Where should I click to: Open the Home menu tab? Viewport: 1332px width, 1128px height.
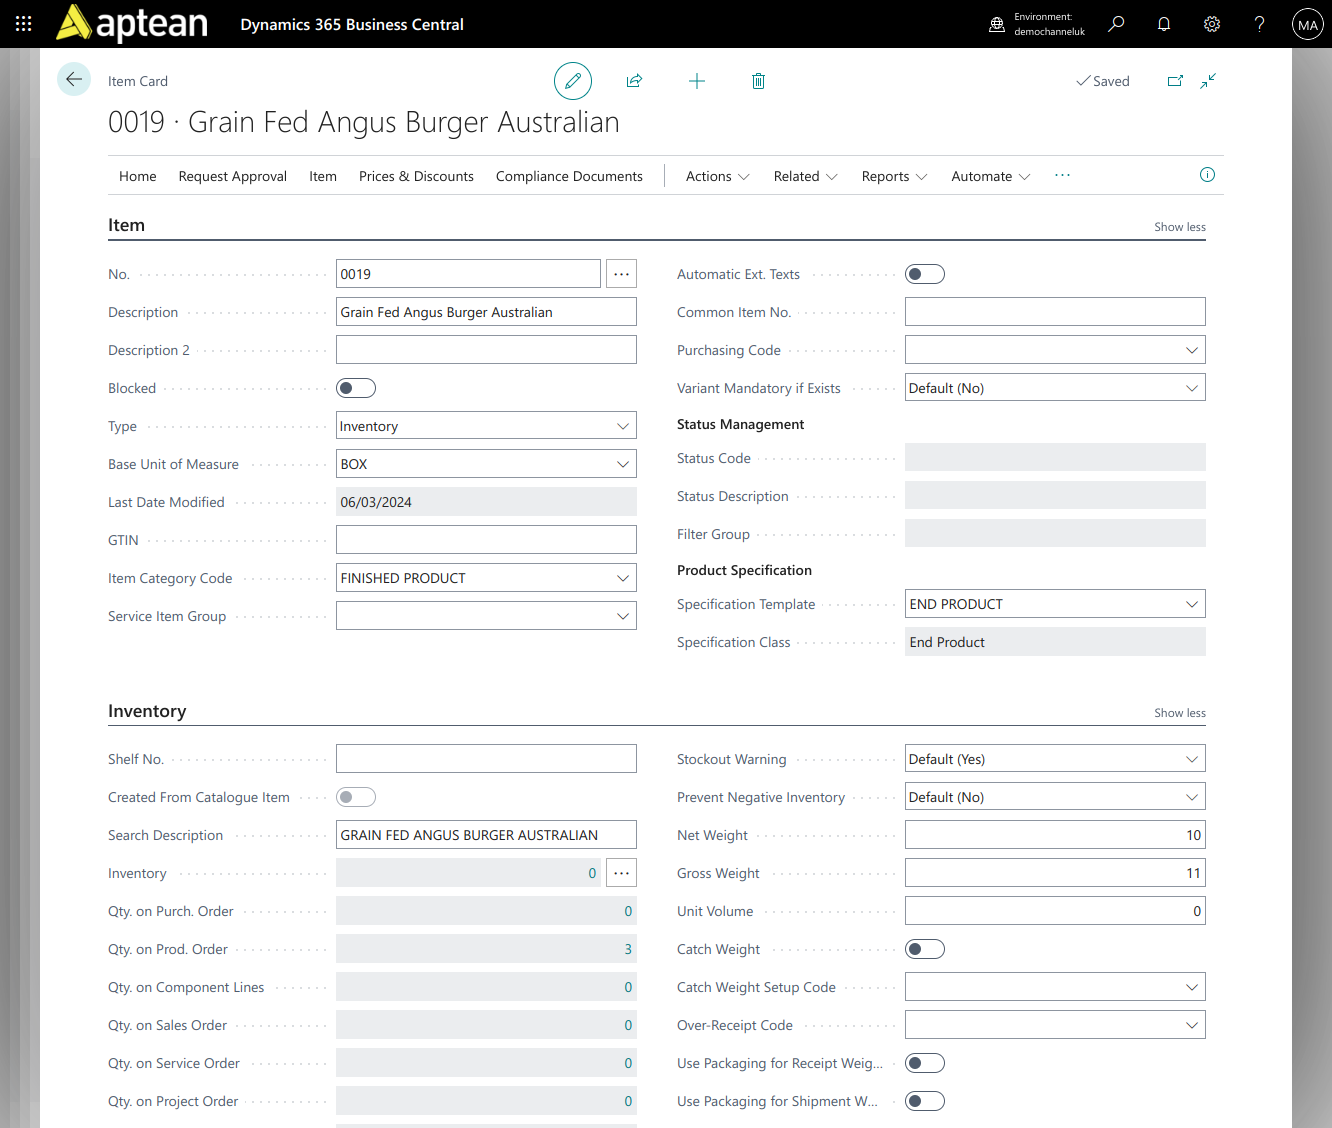(x=138, y=176)
